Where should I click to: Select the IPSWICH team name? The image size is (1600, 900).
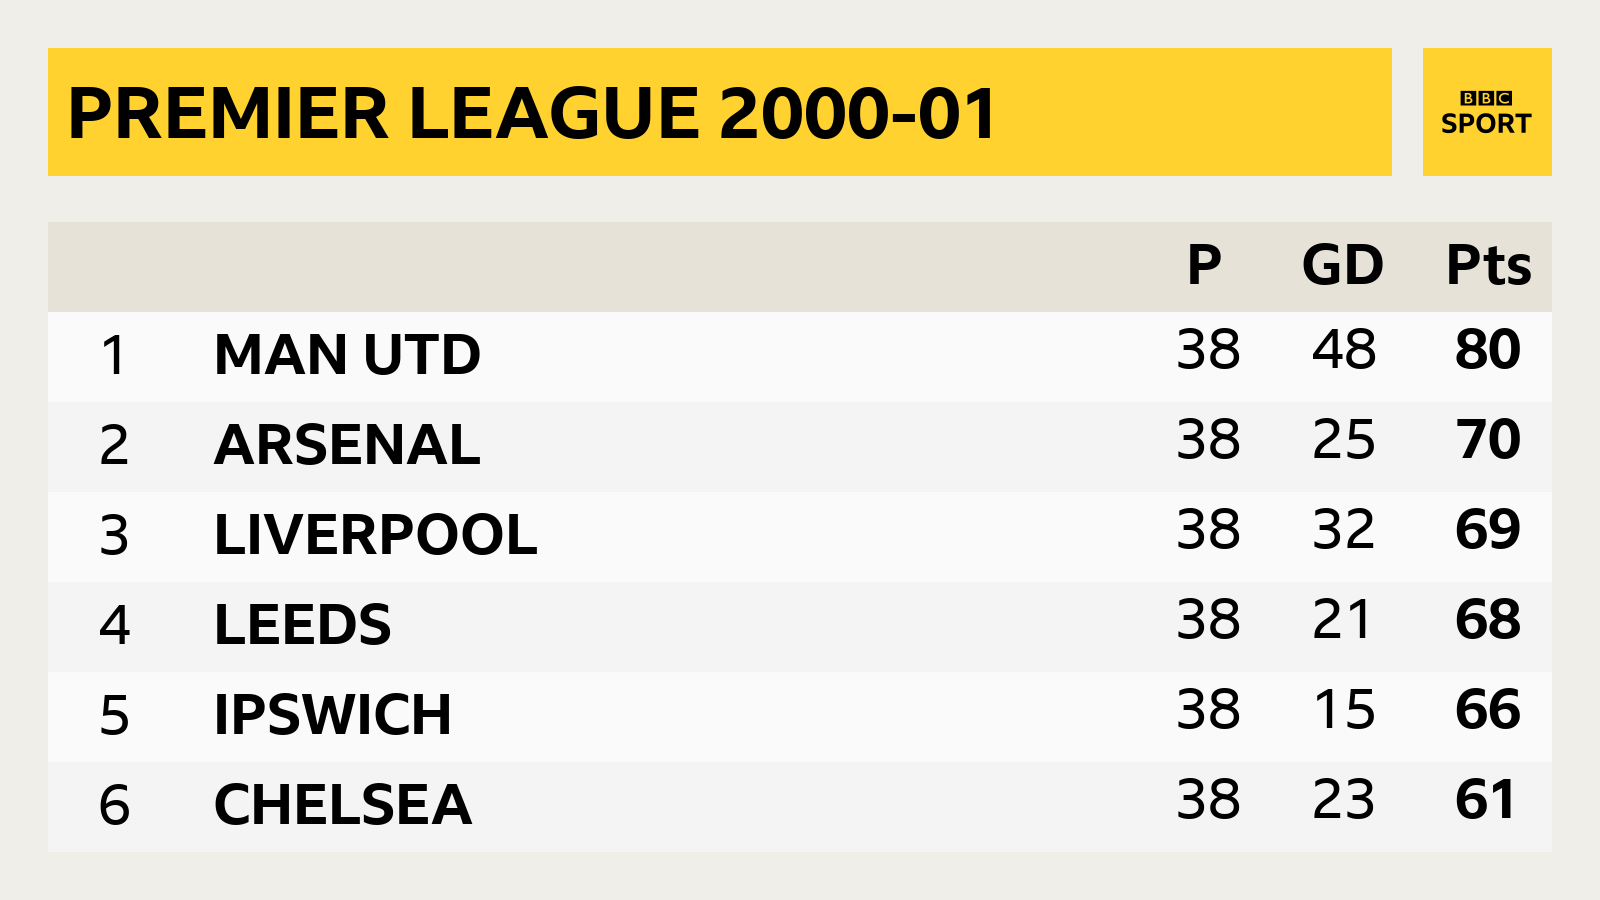332,715
